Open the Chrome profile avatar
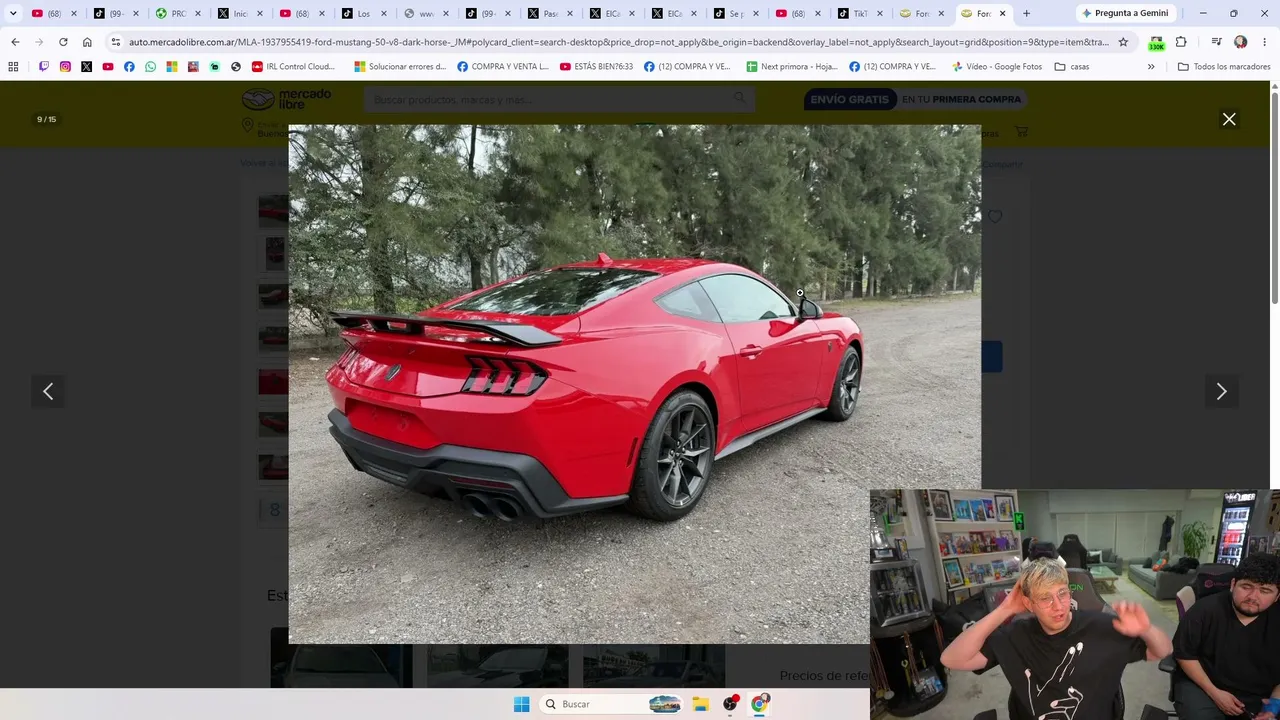1280x720 pixels. pos(1241,42)
